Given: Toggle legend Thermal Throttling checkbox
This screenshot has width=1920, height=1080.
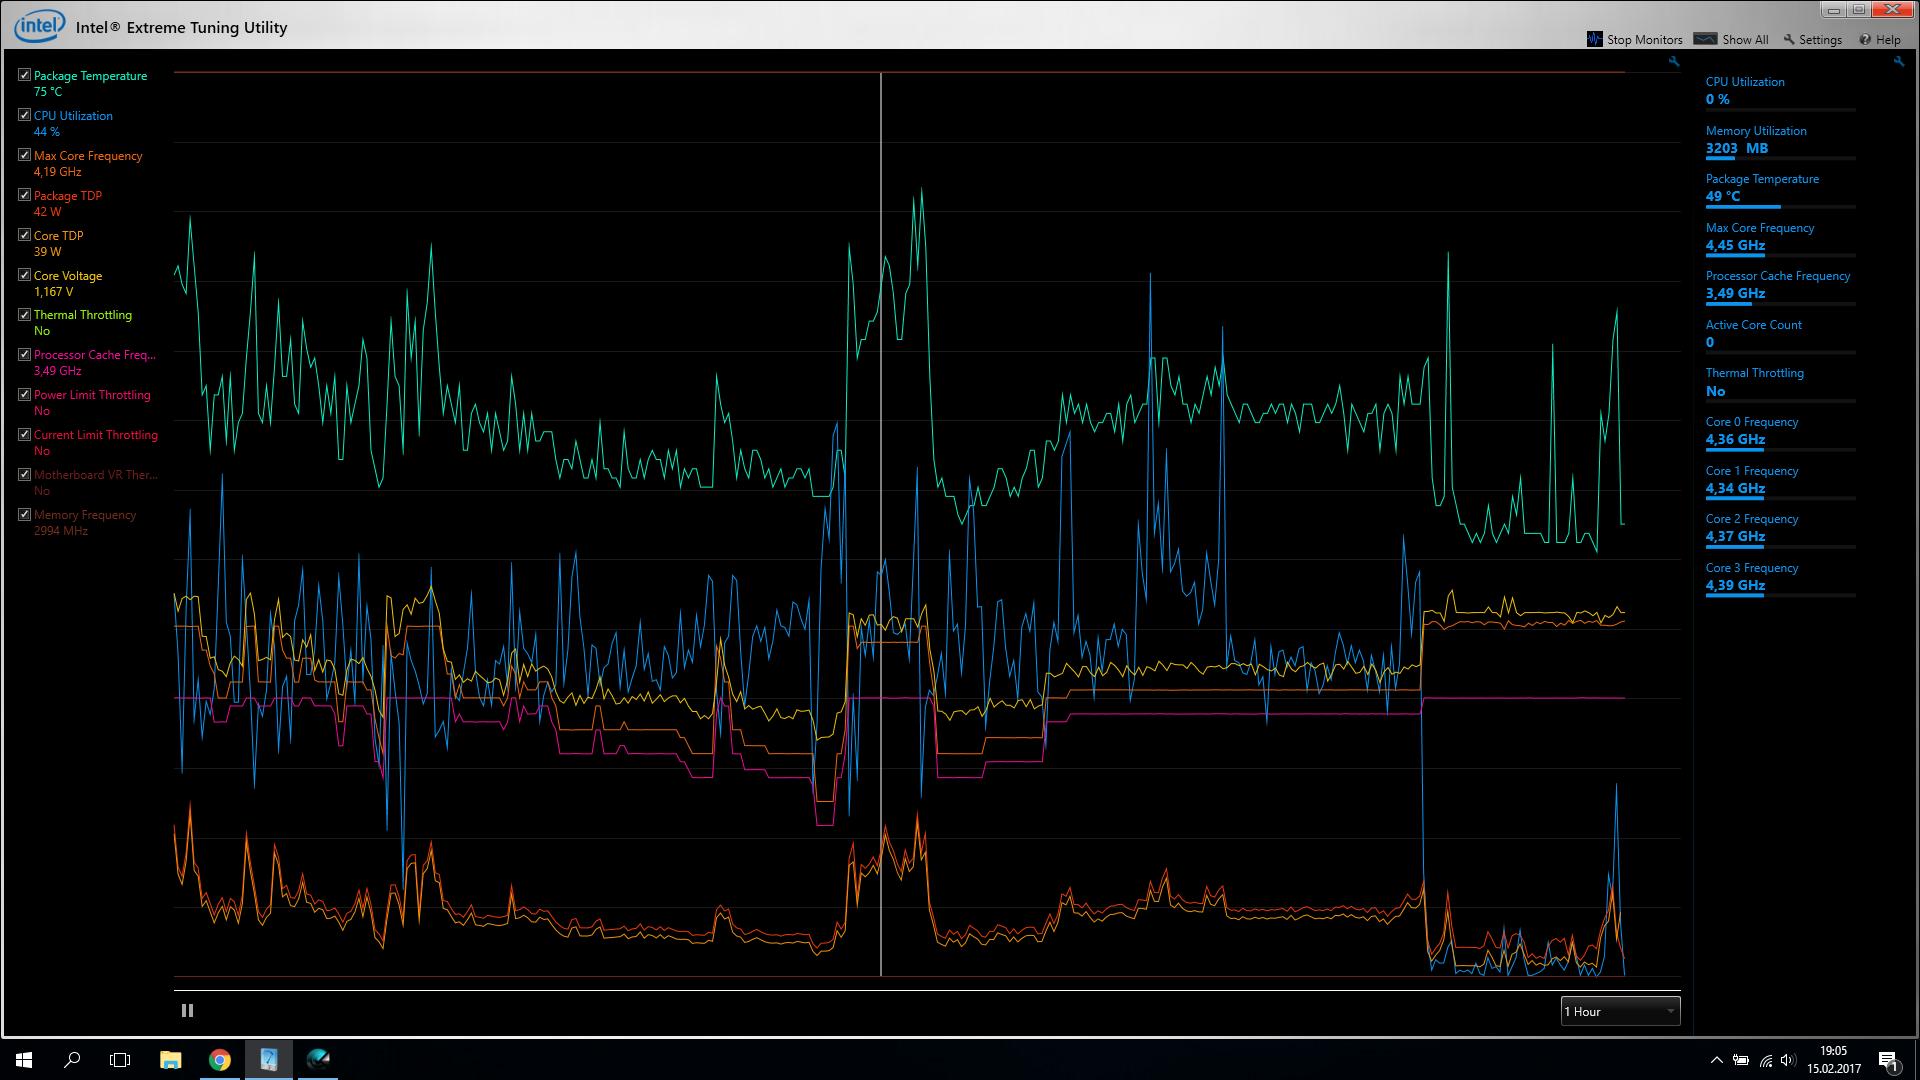Looking at the screenshot, I should [x=24, y=314].
